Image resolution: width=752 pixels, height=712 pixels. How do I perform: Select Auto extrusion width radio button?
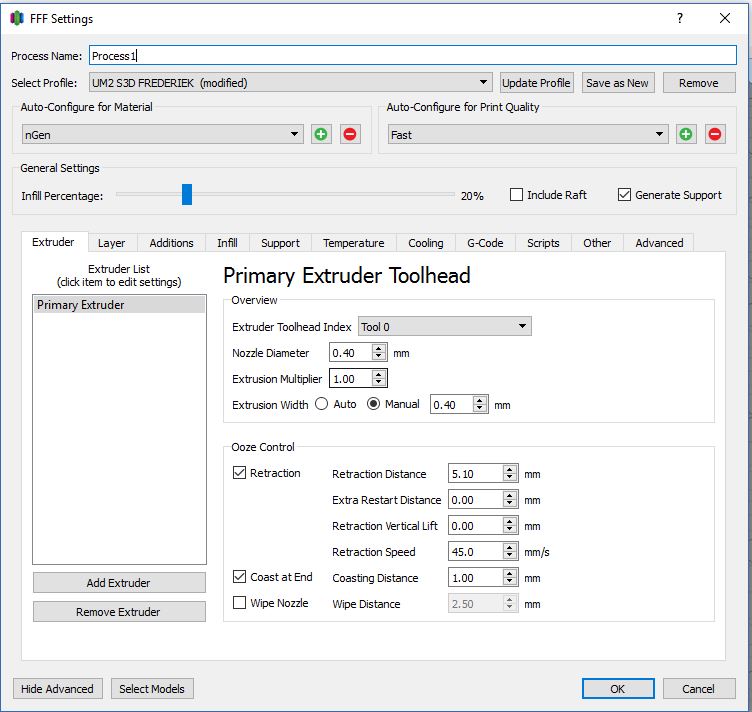click(322, 404)
